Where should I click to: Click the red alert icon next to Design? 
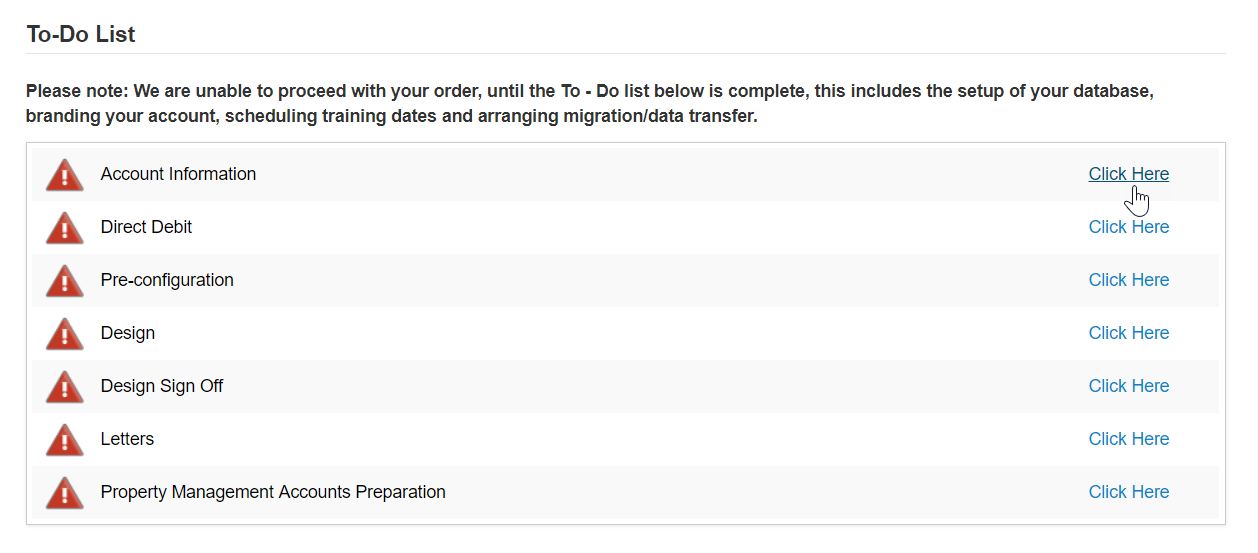click(x=65, y=335)
